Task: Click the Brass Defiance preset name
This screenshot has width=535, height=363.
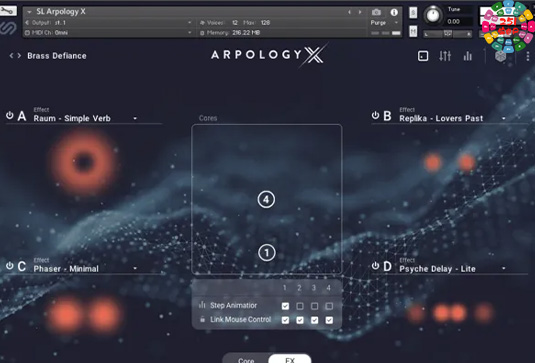Action: tap(57, 56)
